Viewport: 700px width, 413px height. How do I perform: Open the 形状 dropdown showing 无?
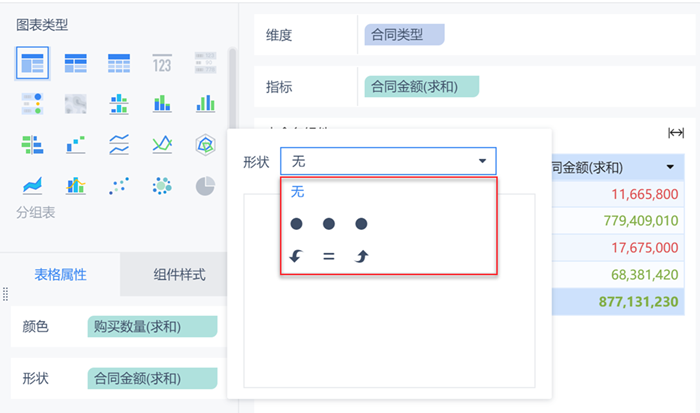(388, 161)
